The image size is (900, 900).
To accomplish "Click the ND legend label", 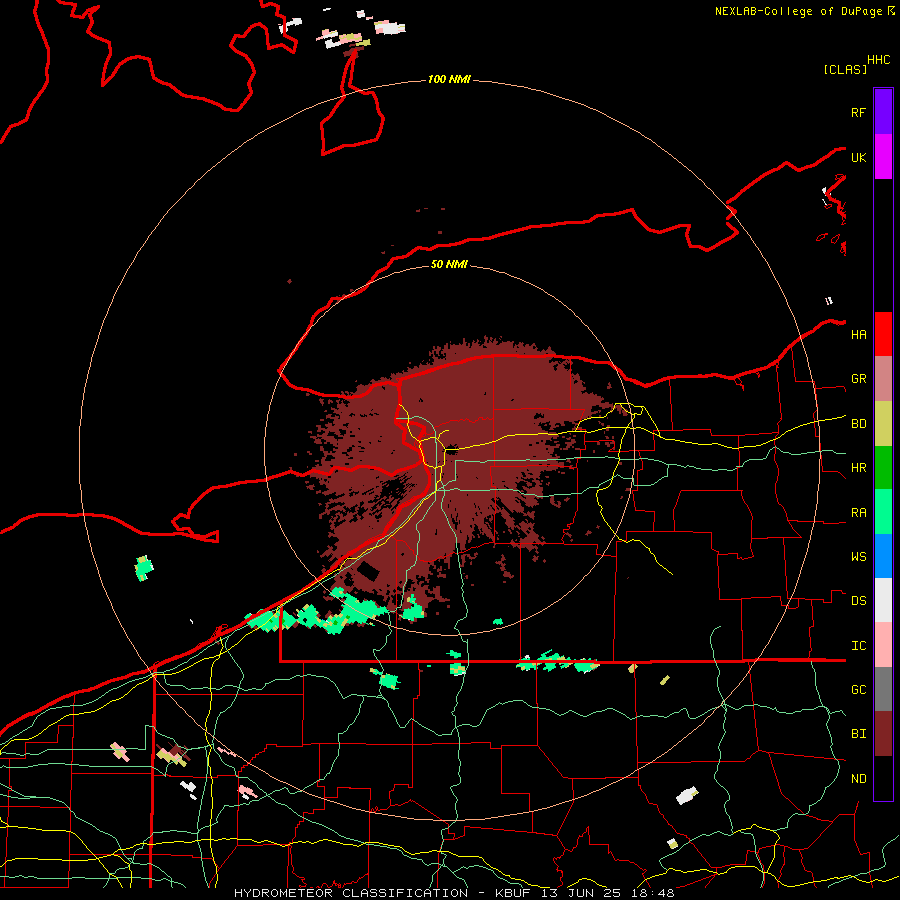I will click(x=859, y=778).
